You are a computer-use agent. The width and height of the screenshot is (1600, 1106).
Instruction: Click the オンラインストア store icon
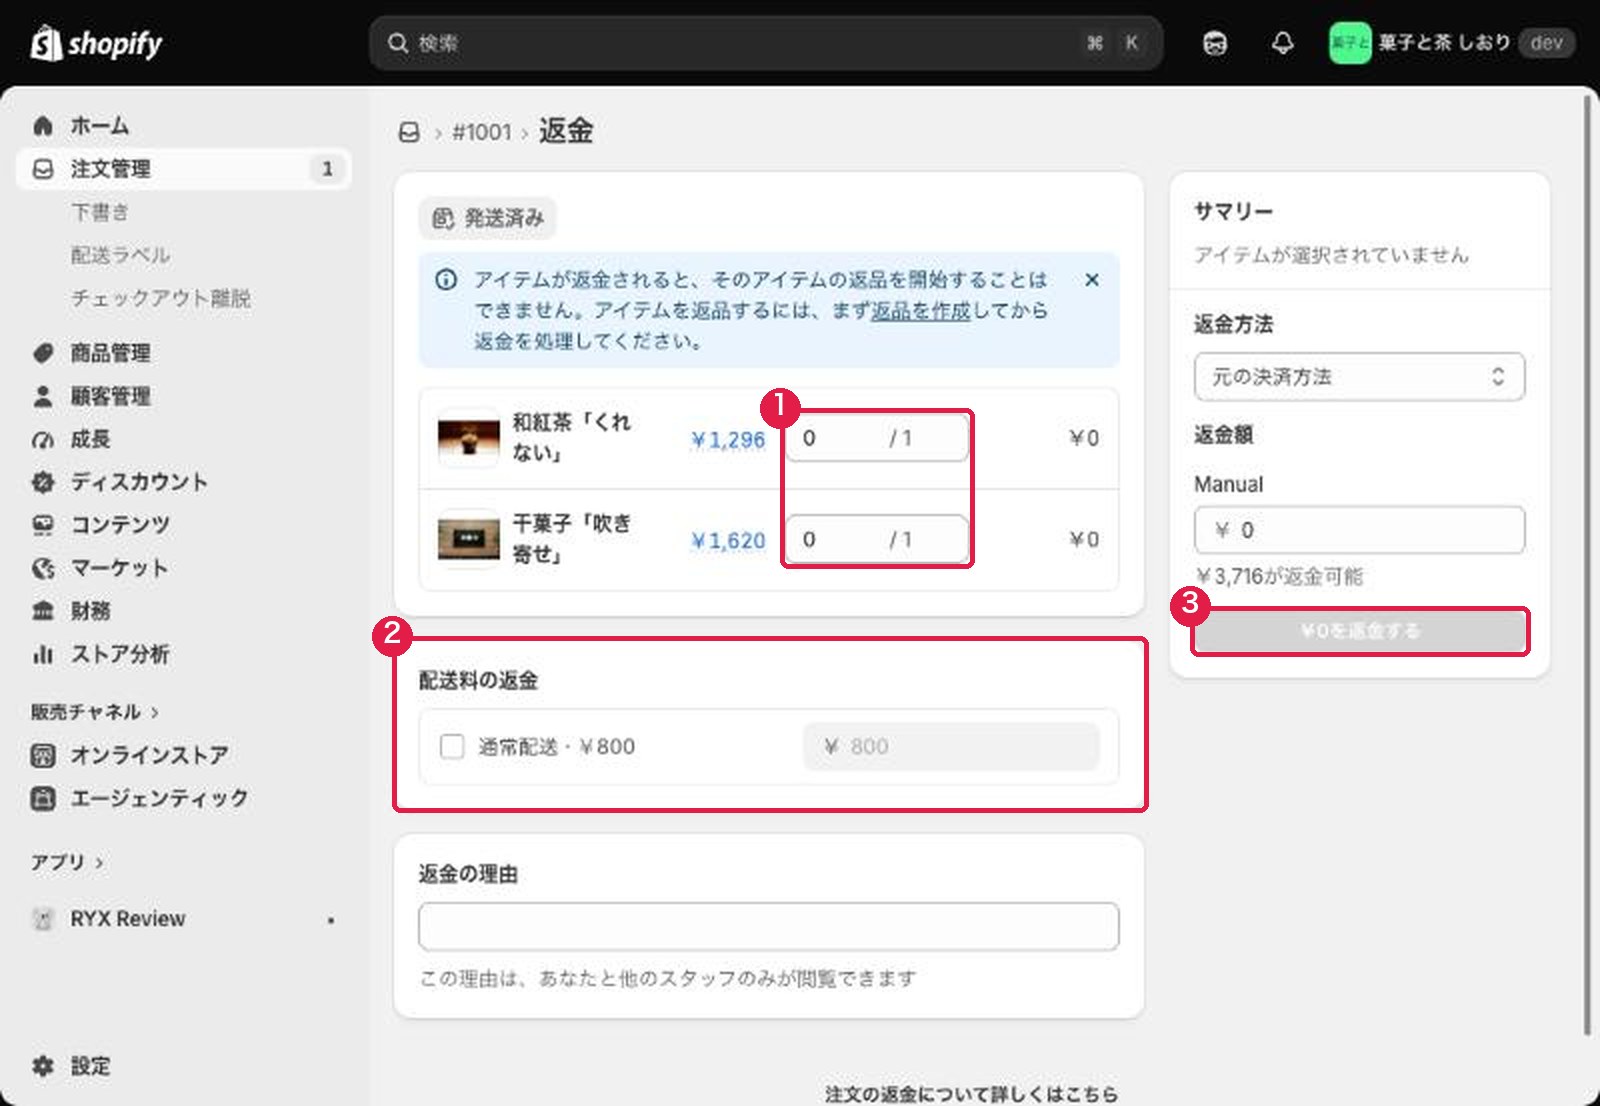point(43,755)
